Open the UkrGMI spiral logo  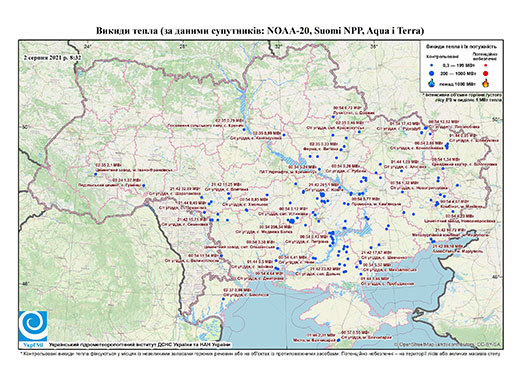coord(33,326)
